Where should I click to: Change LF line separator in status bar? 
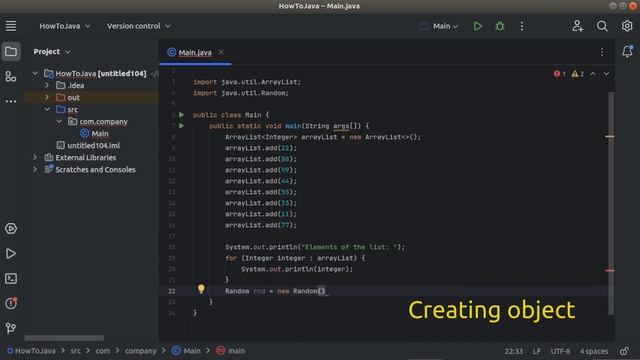coord(537,351)
